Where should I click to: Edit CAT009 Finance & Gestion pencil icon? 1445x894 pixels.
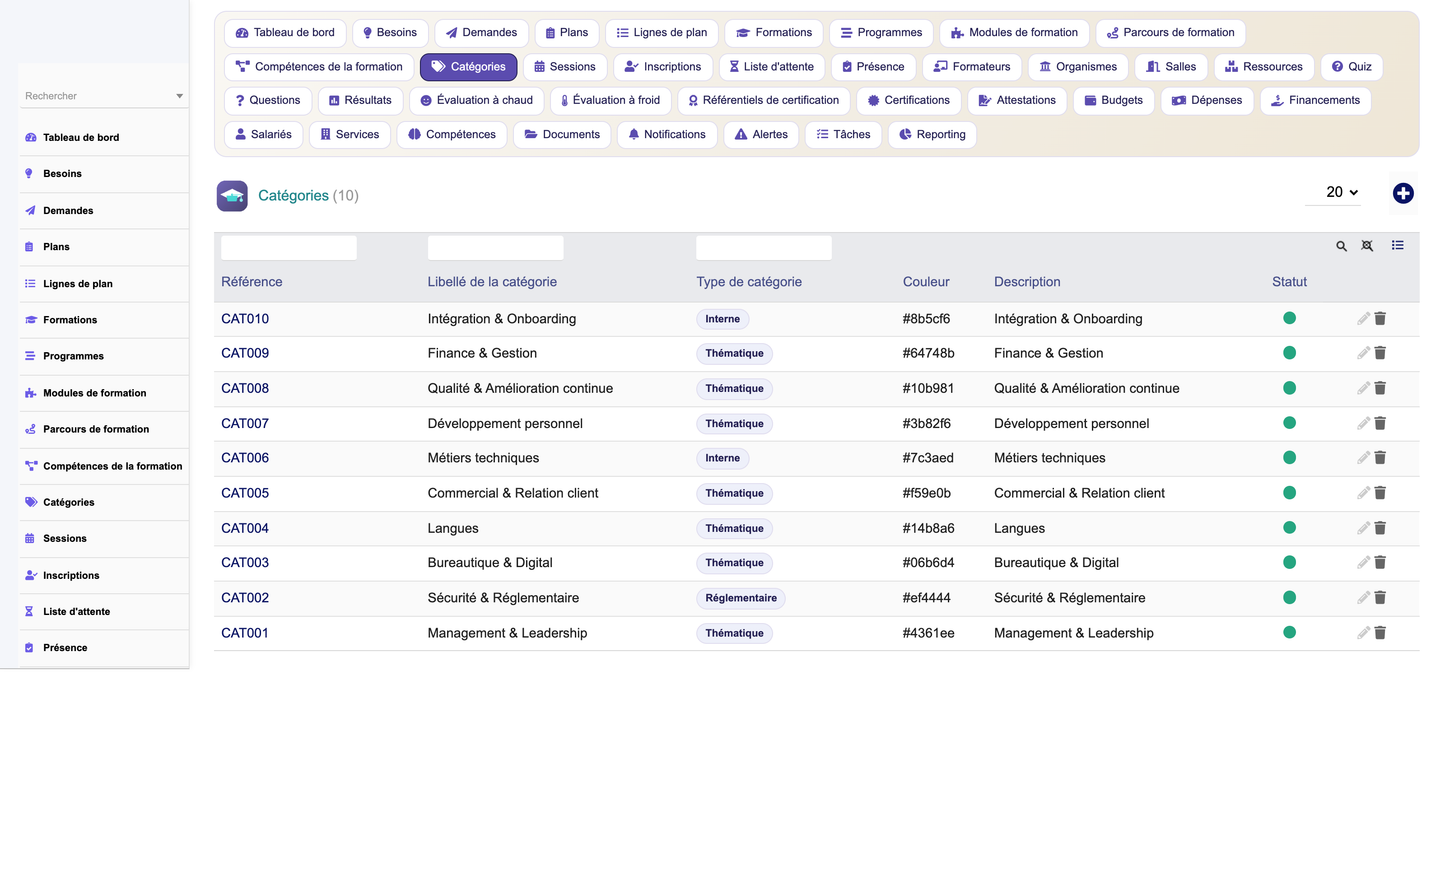tap(1363, 353)
